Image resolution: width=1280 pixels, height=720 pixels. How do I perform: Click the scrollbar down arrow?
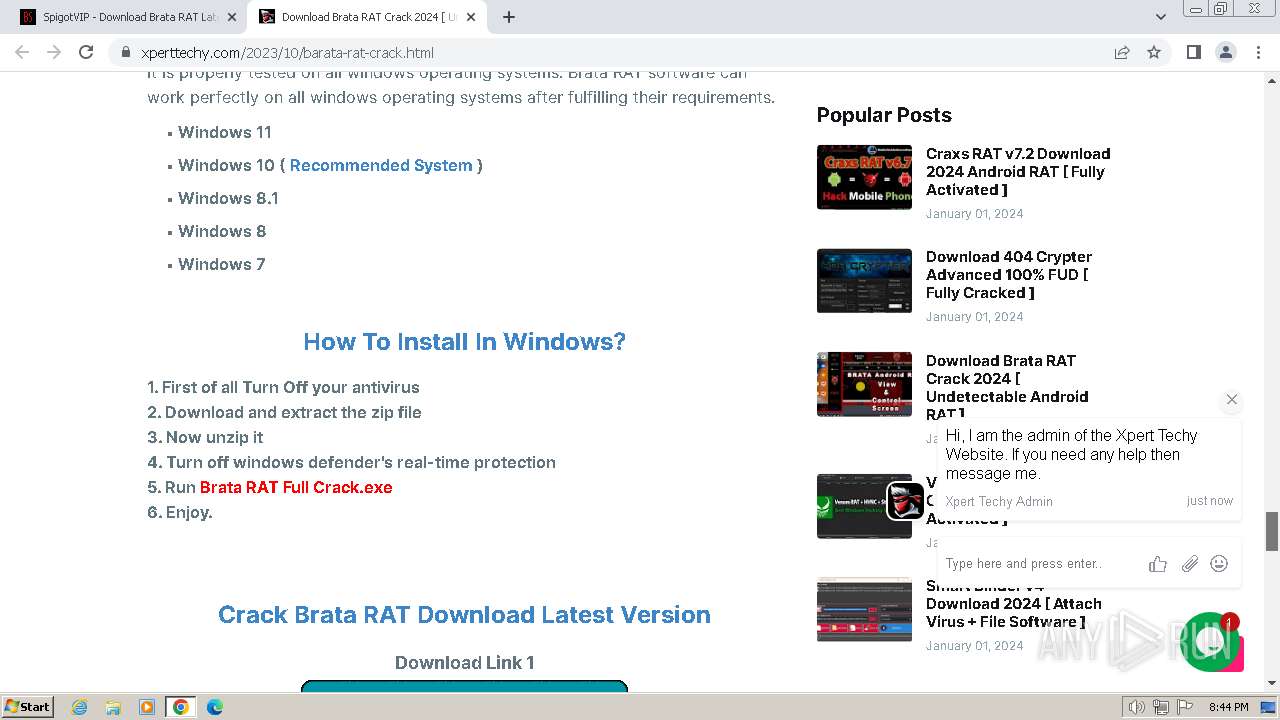tap(1272, 683)
